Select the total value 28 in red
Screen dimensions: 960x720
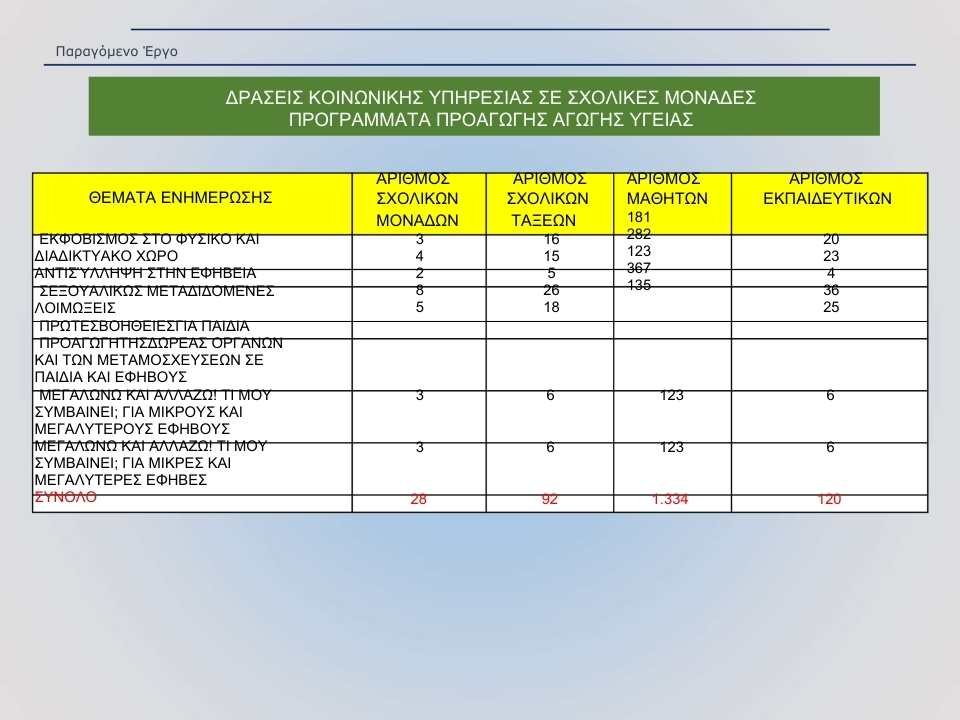419,500
